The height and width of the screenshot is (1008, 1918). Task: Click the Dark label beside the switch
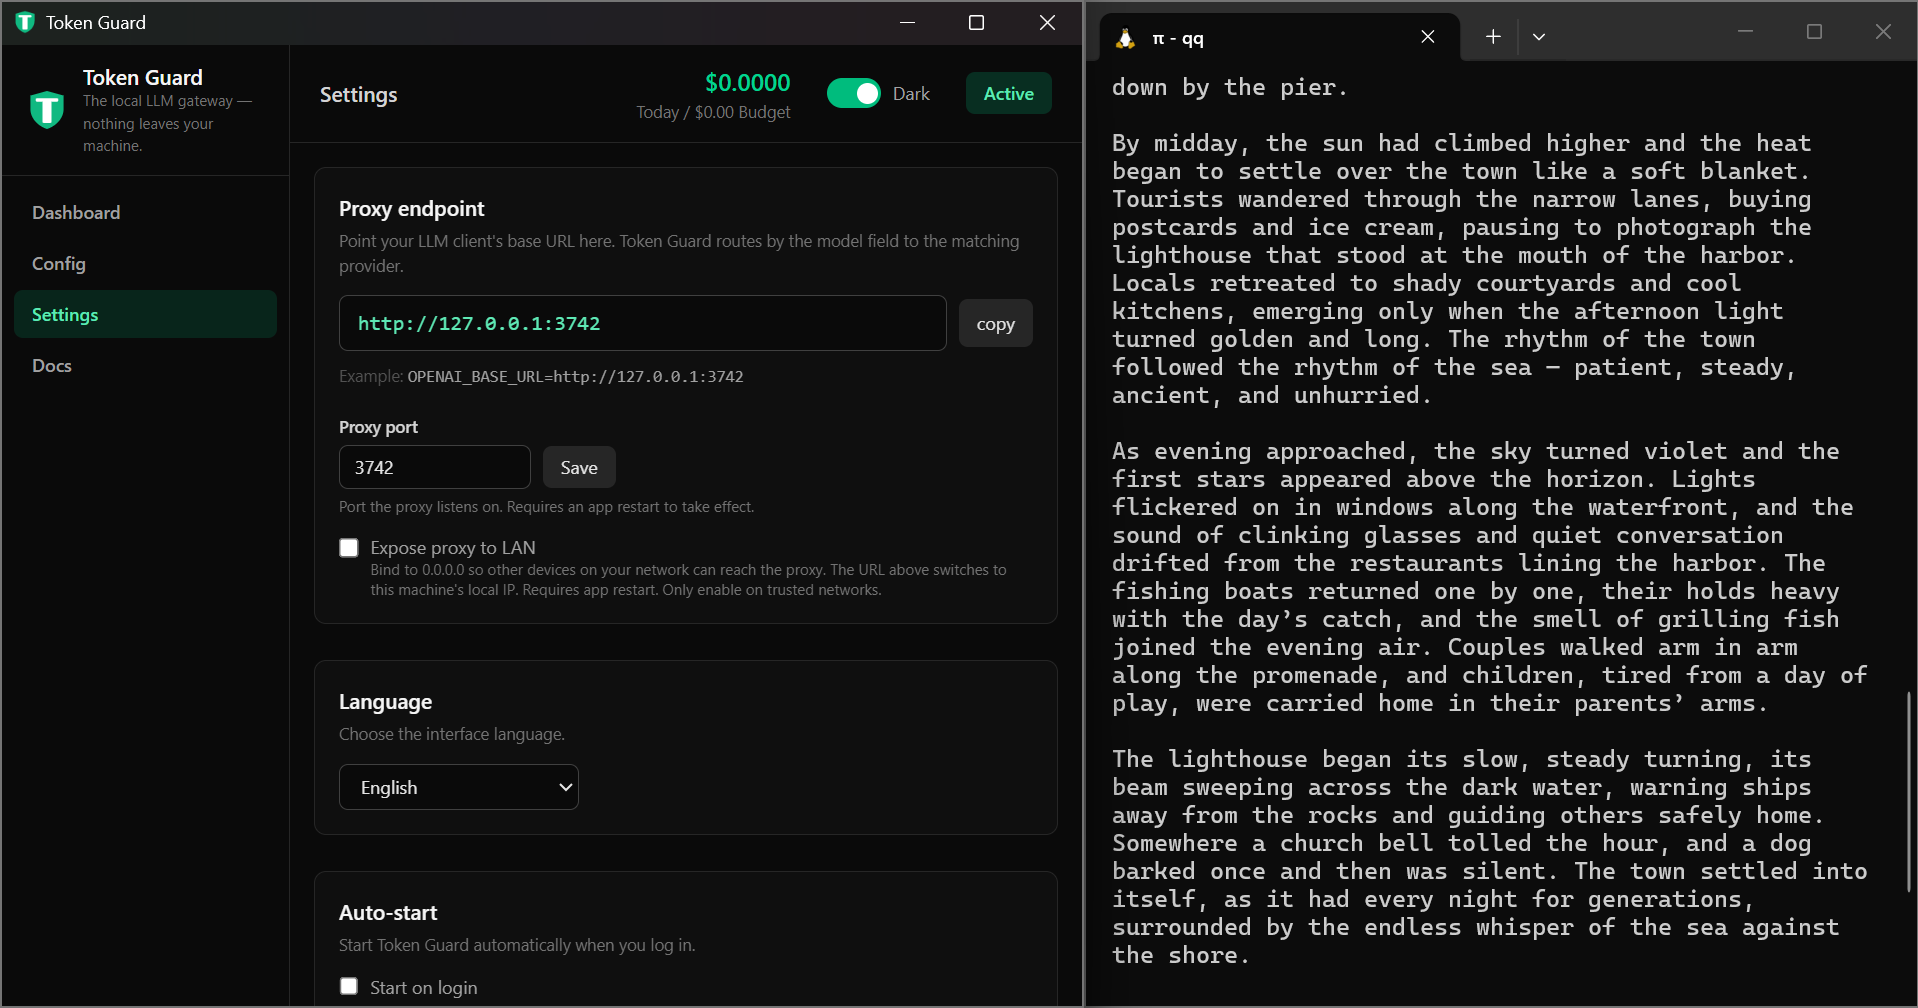(x=911, y=94)
